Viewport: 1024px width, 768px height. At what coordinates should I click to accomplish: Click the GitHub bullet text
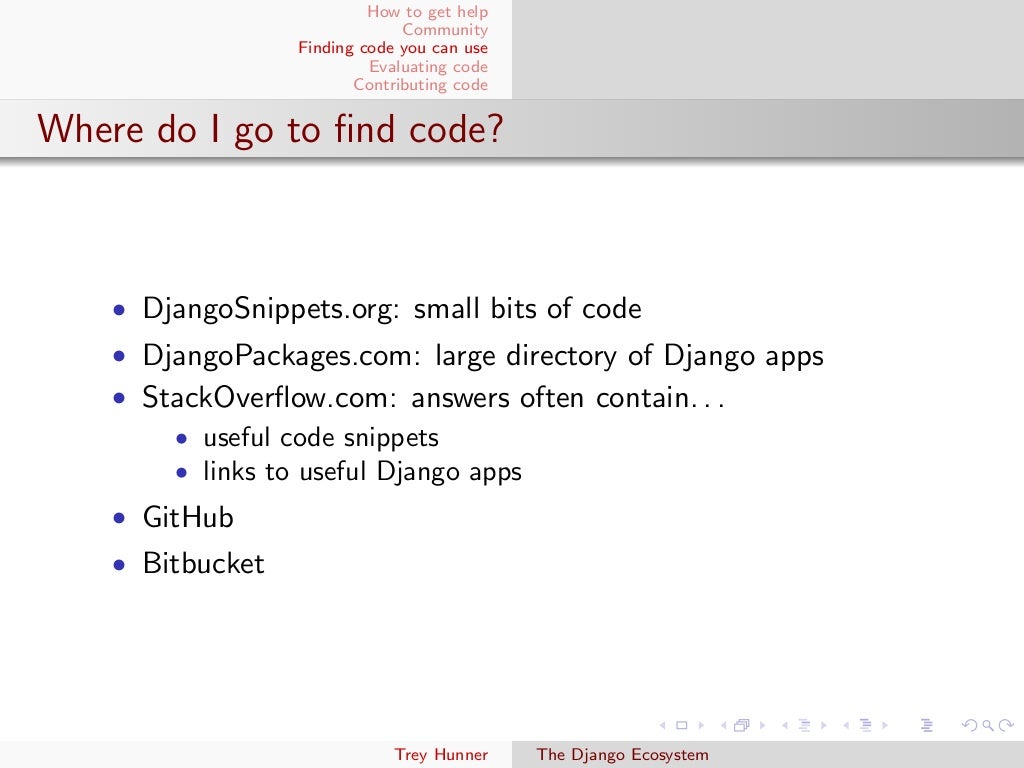[x=188, y=517]
